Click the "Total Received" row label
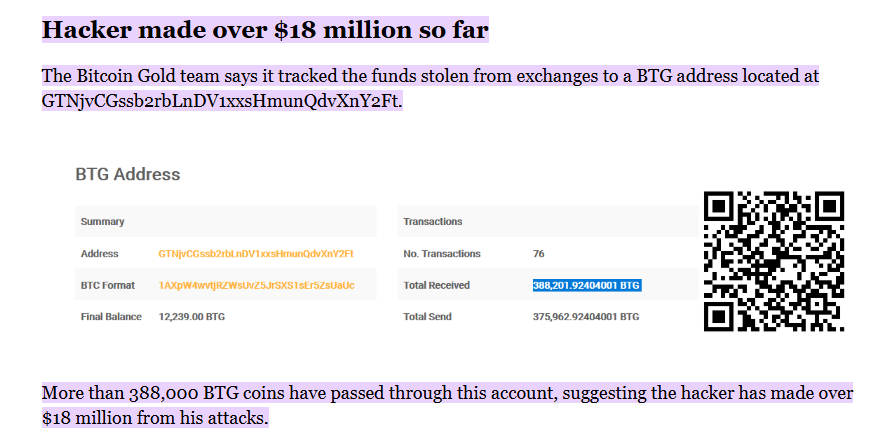869x439 pixels. coord(436,286)
